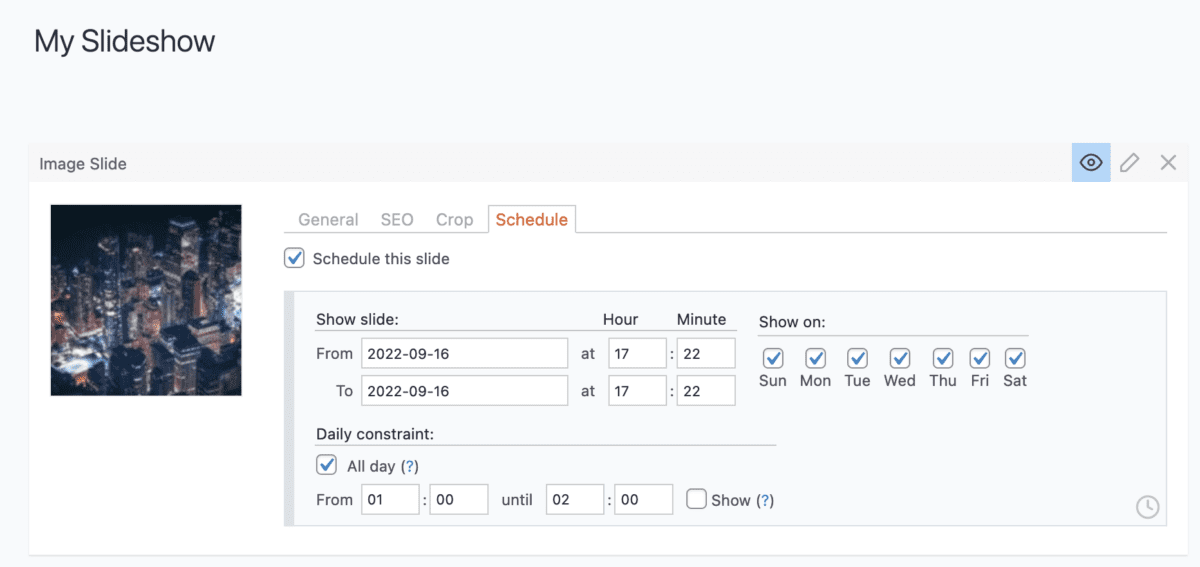Click the From hour field showing 17
The width and height of the screenshot is (1200, 567).
click(x=636, y=353)
